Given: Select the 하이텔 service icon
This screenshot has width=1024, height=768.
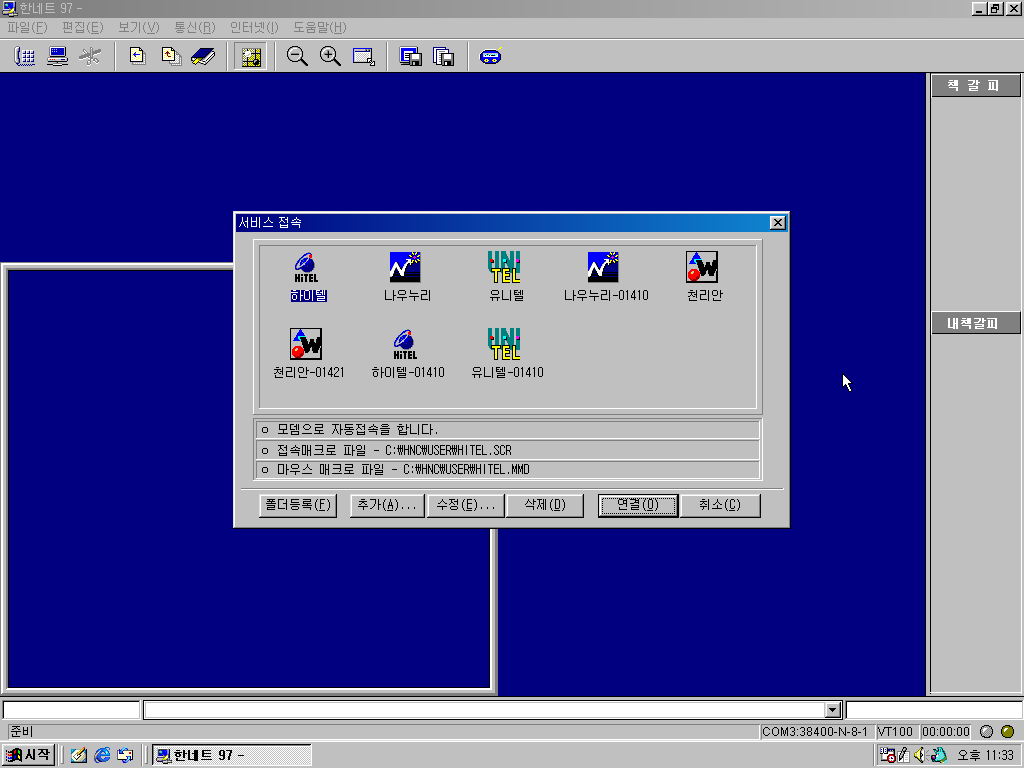Looking at the screenshot, I should [x=308, y=277].
